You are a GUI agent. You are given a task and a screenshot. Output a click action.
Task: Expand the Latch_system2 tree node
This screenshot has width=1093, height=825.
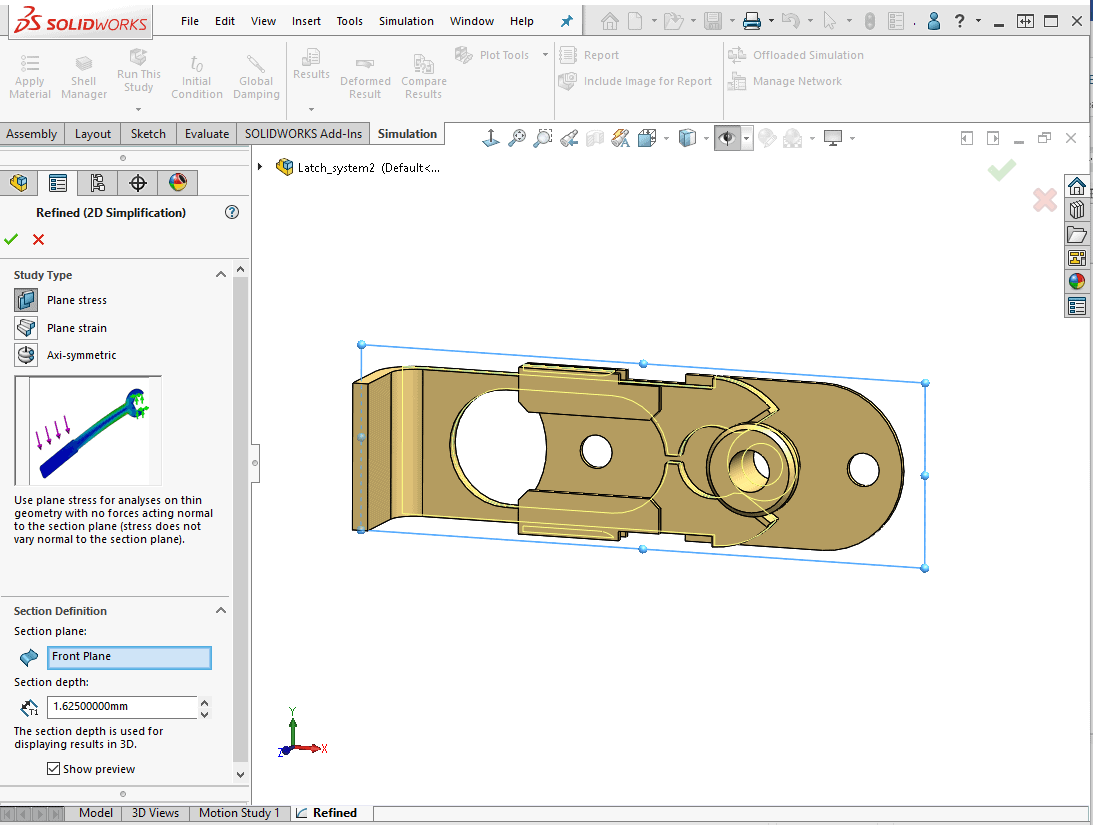click(x=261, y=167)
